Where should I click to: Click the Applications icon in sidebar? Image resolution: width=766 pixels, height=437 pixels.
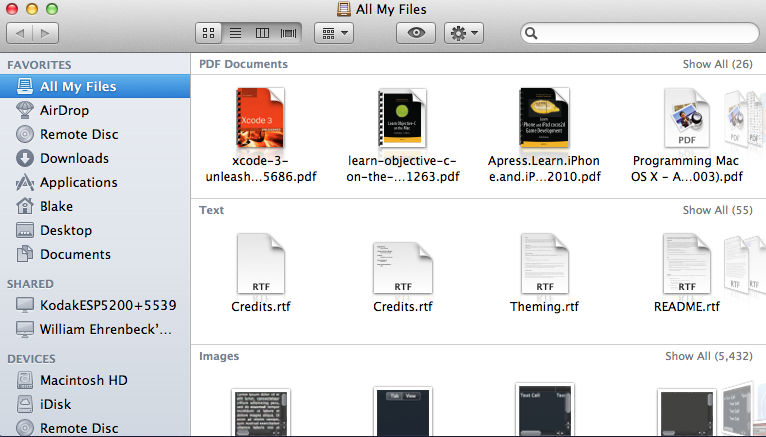coord(25,182)
